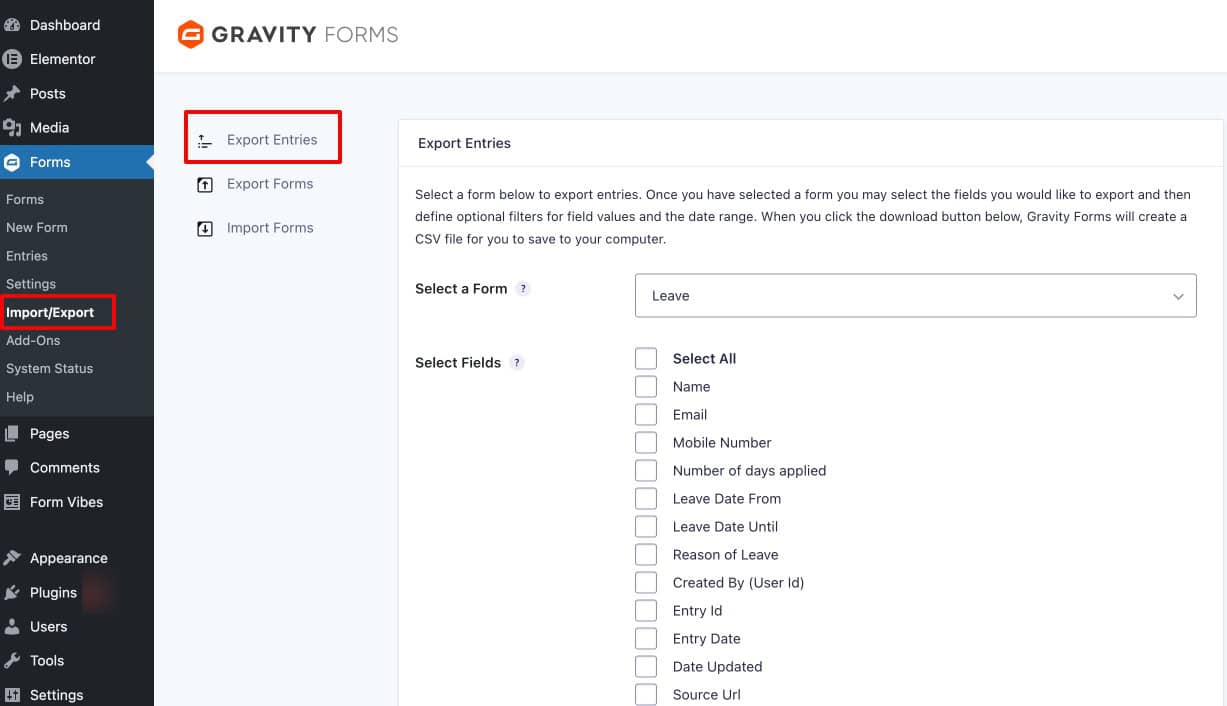Click the Comments bubble icon
Image resolution: width=1227 pixels, height=706 pixels.
[13, 467]
